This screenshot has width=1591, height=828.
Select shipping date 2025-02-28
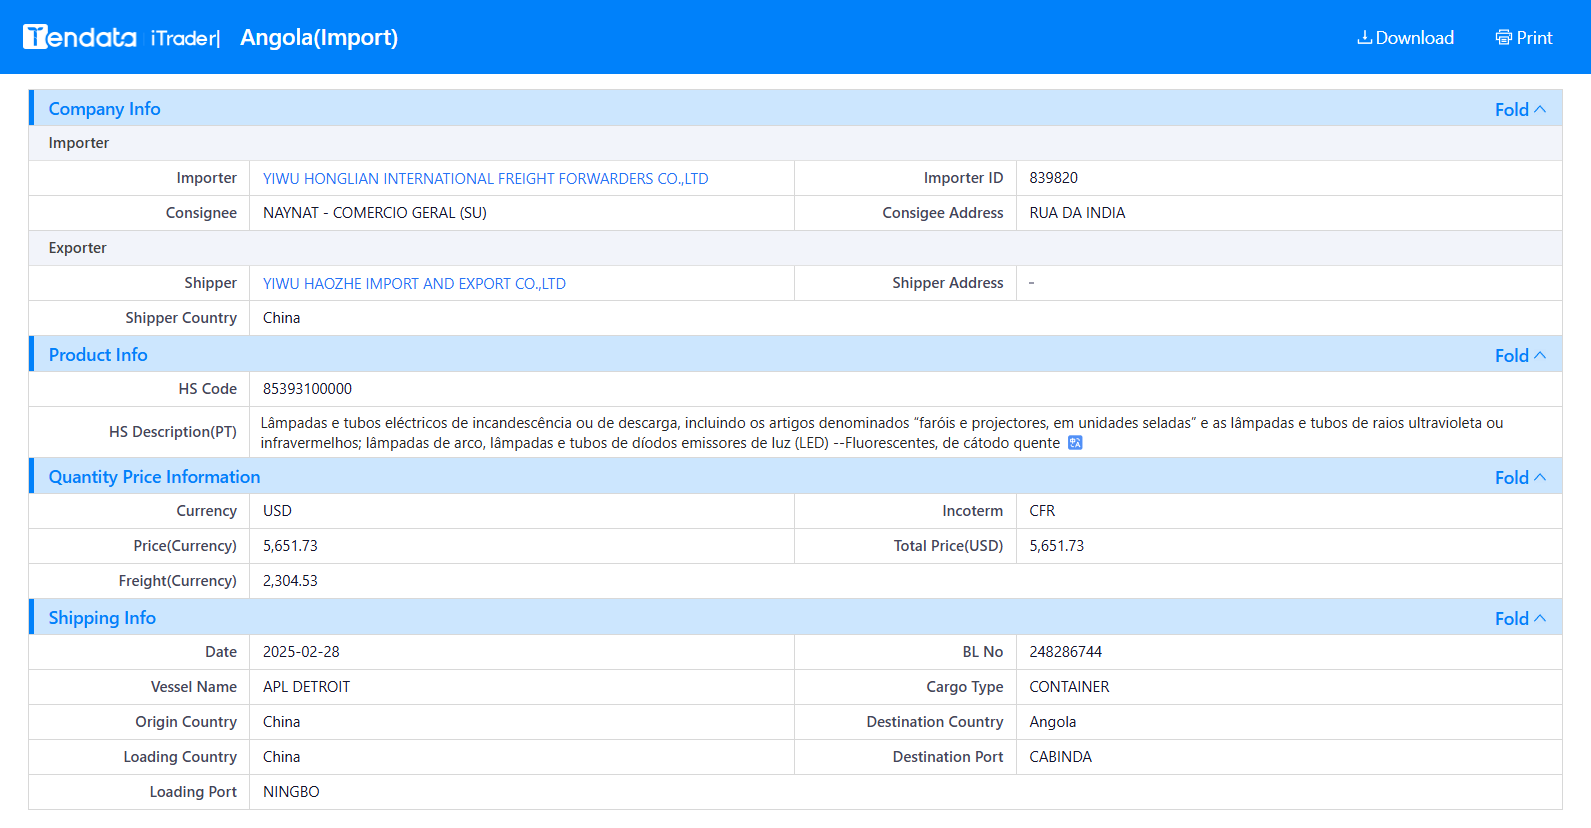pos(301,652)
